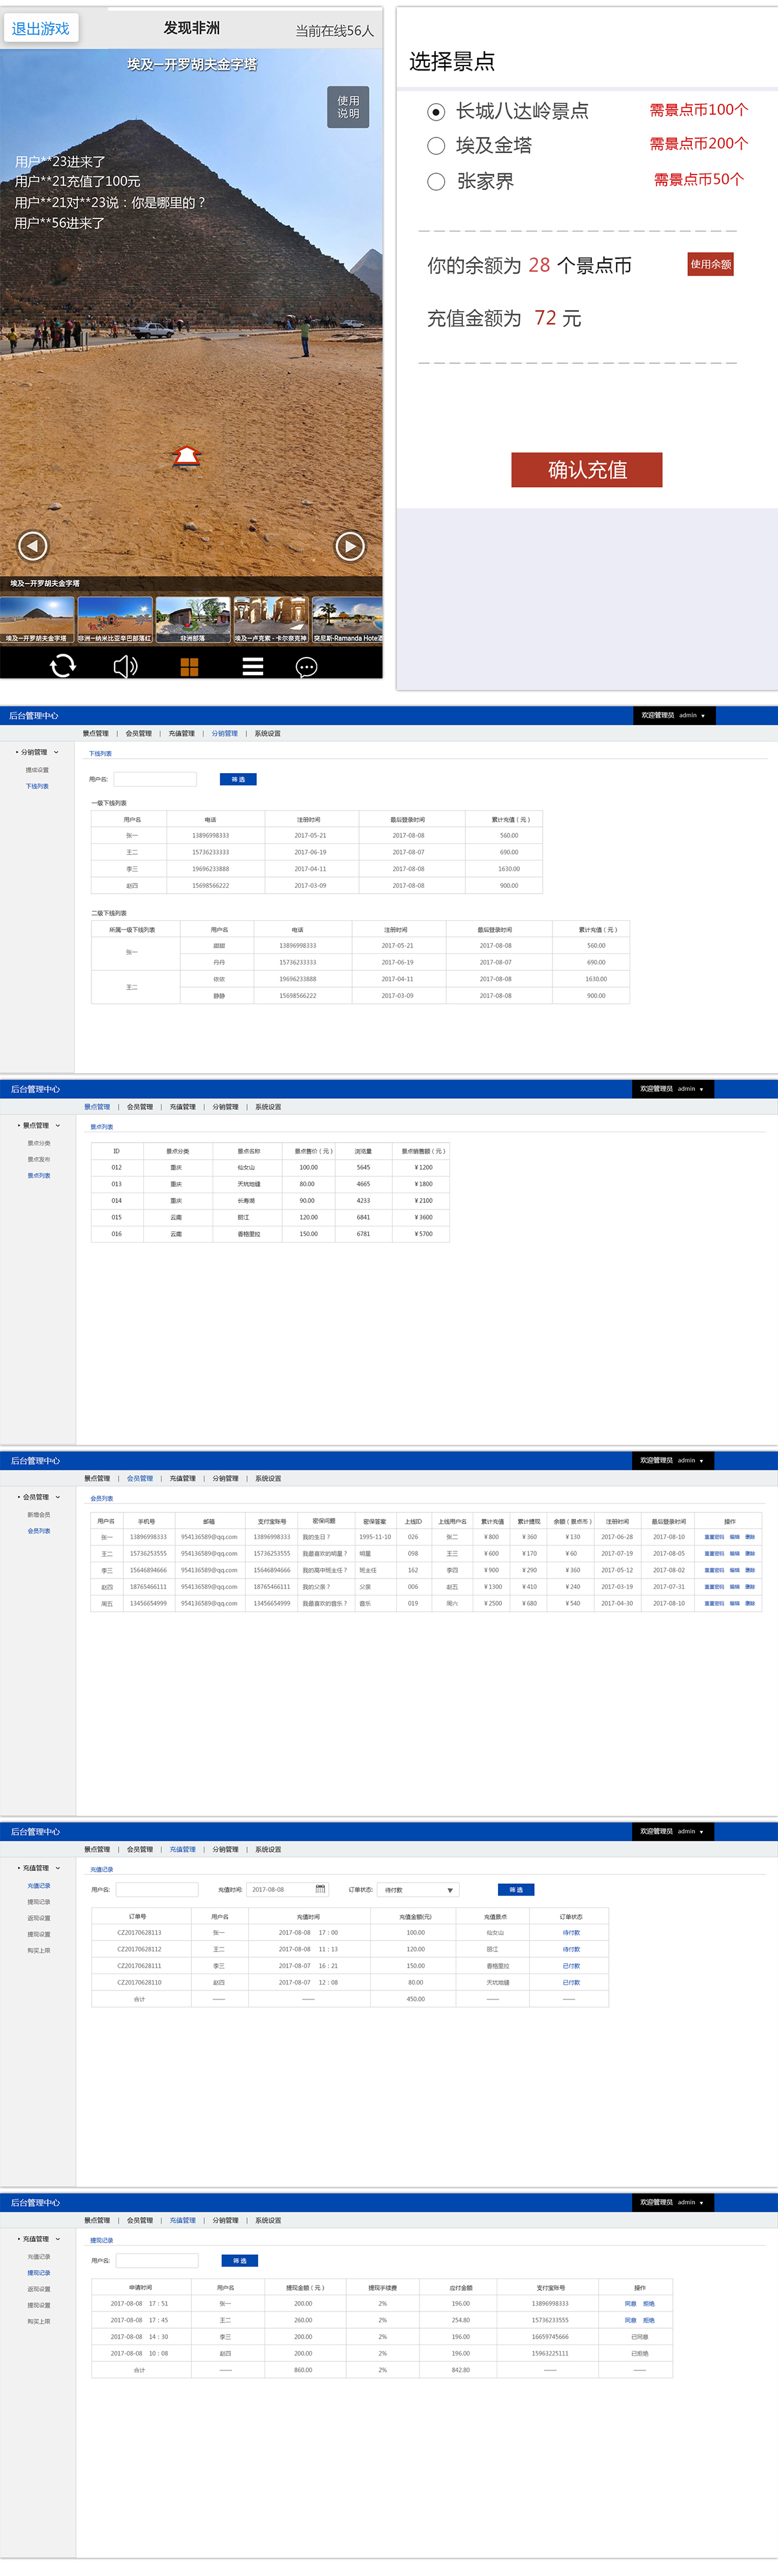
Task: Select the 突尼斯-Ramanda Hotel thumbnail
Action: click(347, 621)
